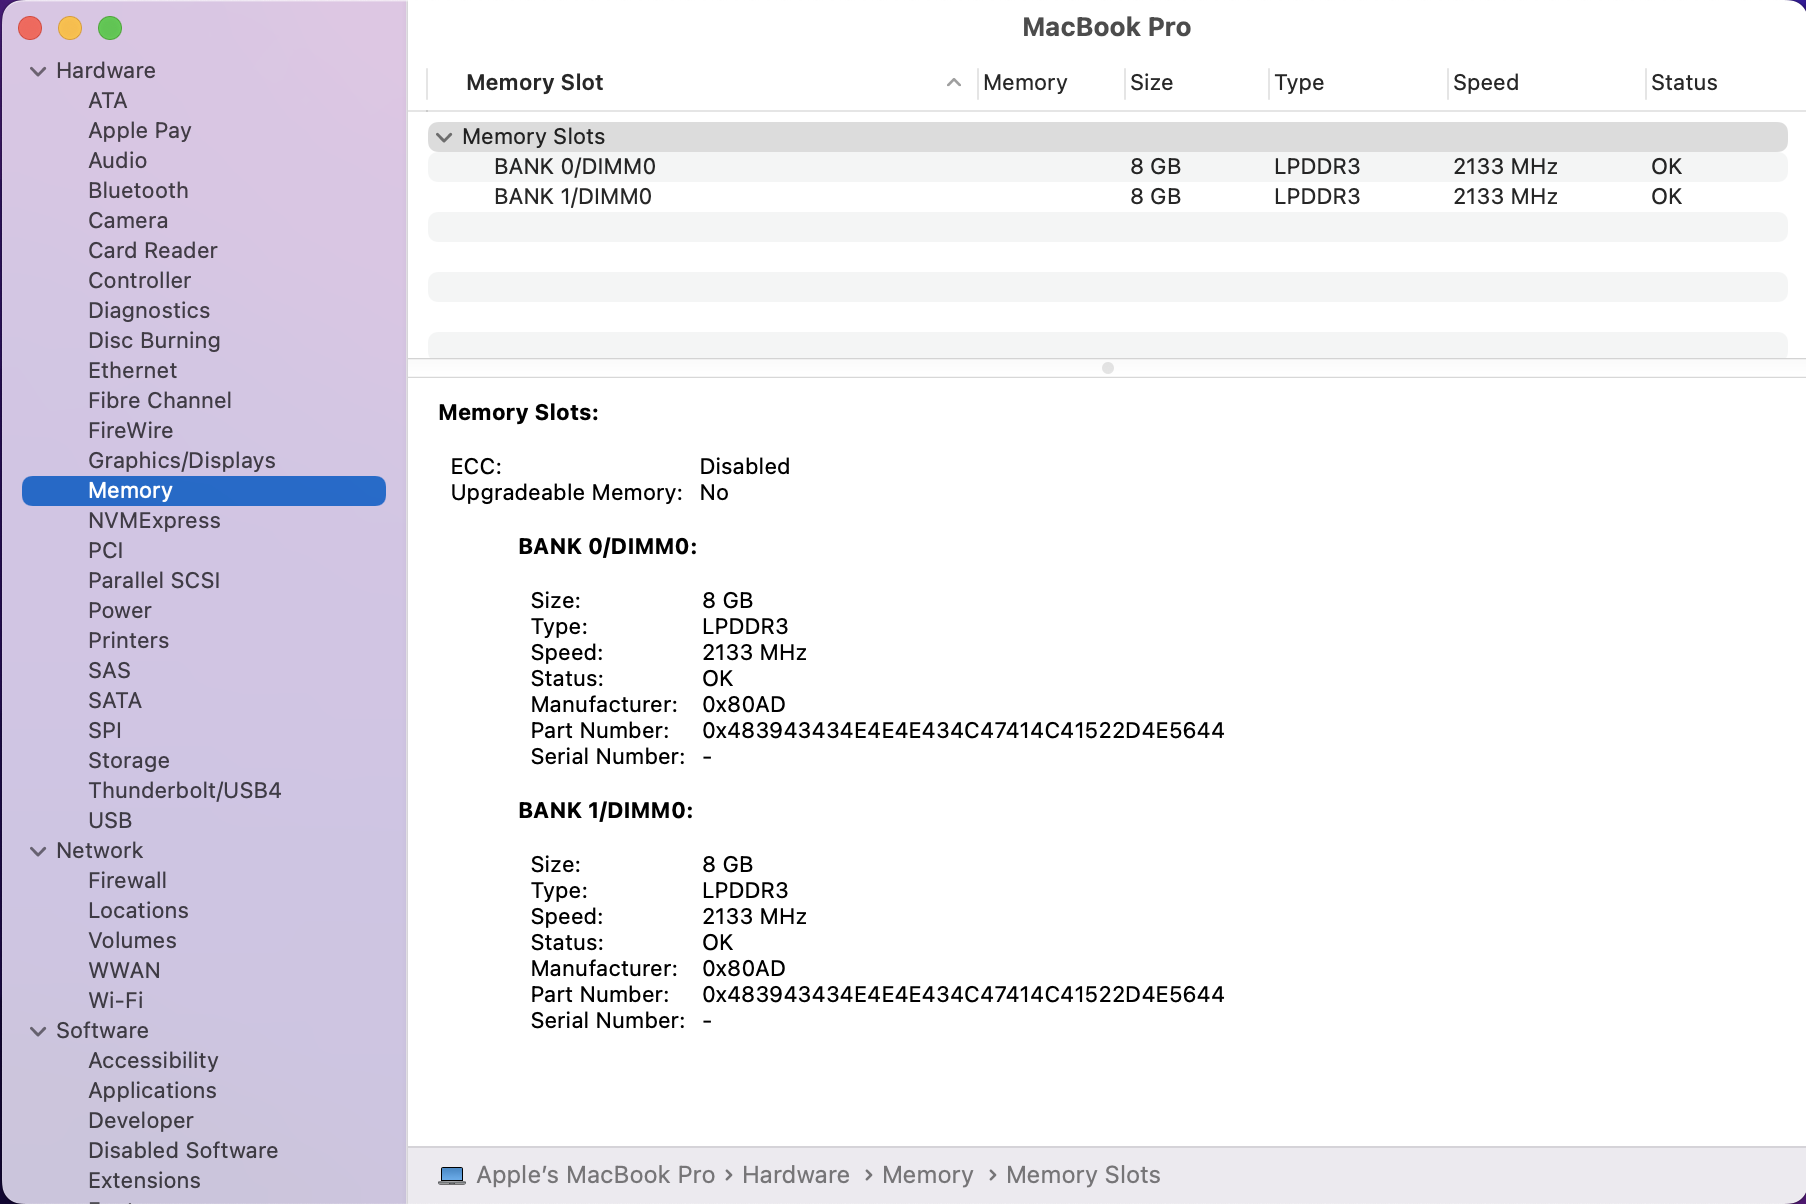Click Memory Slots in the path bar
The height and width of the screenshot is (1204, 1806).
[x=1083, y=1175]
